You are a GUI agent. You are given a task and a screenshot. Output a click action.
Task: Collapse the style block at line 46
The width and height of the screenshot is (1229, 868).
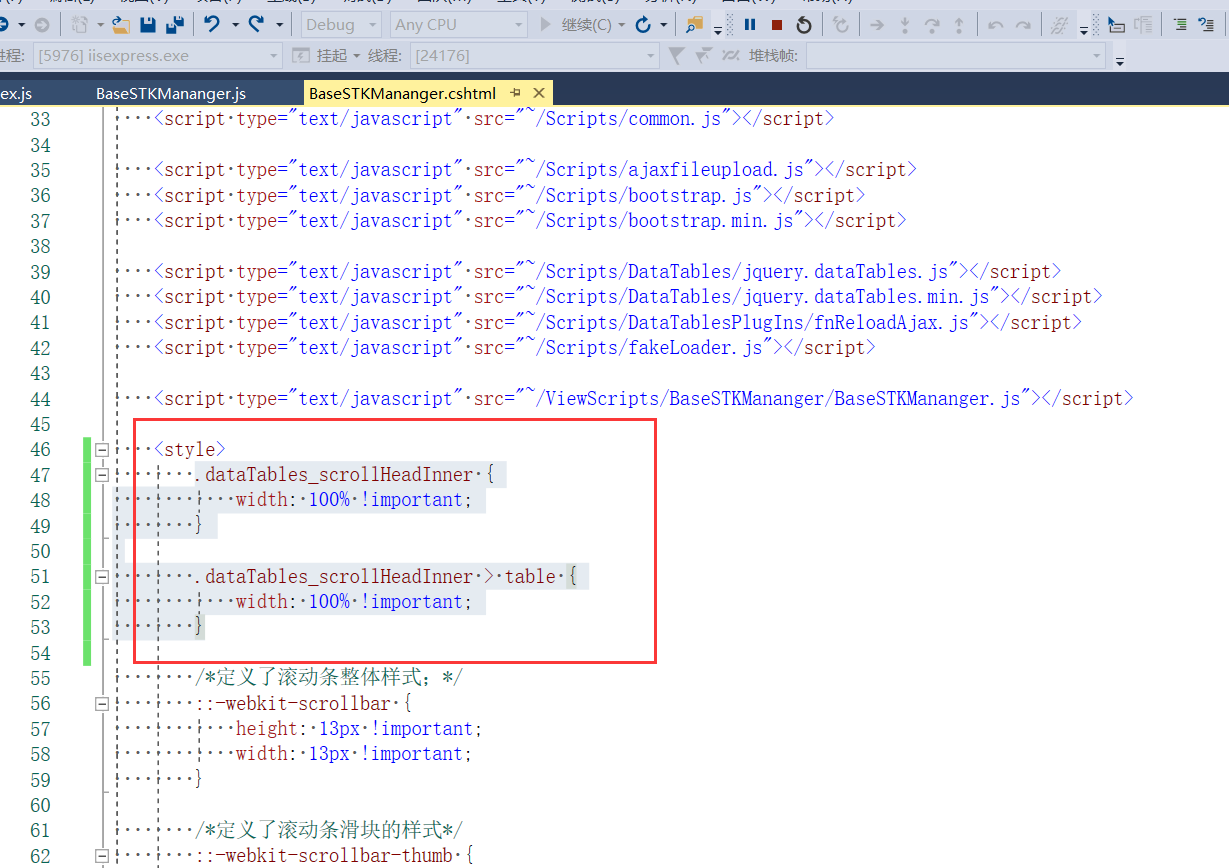coord(102,449)
